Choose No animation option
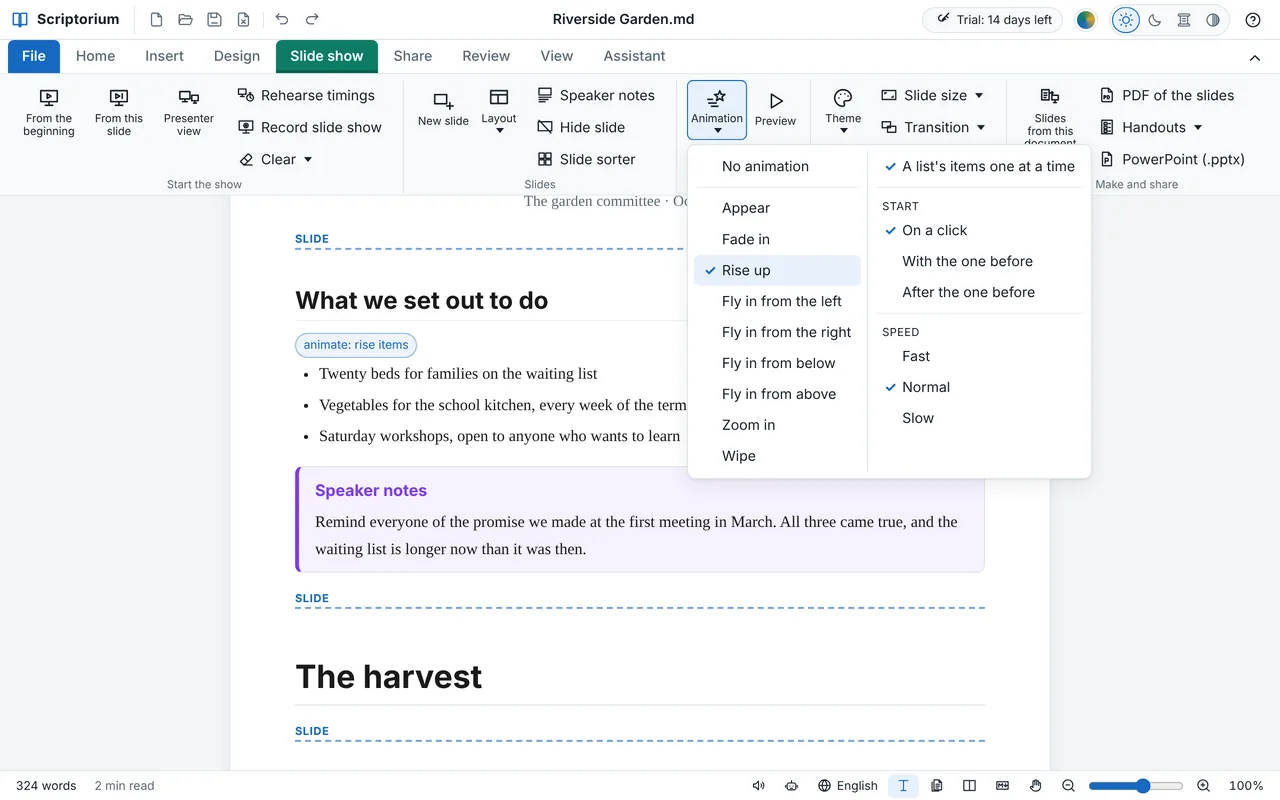Screen dimensions: 1280x800 [777, 167]
